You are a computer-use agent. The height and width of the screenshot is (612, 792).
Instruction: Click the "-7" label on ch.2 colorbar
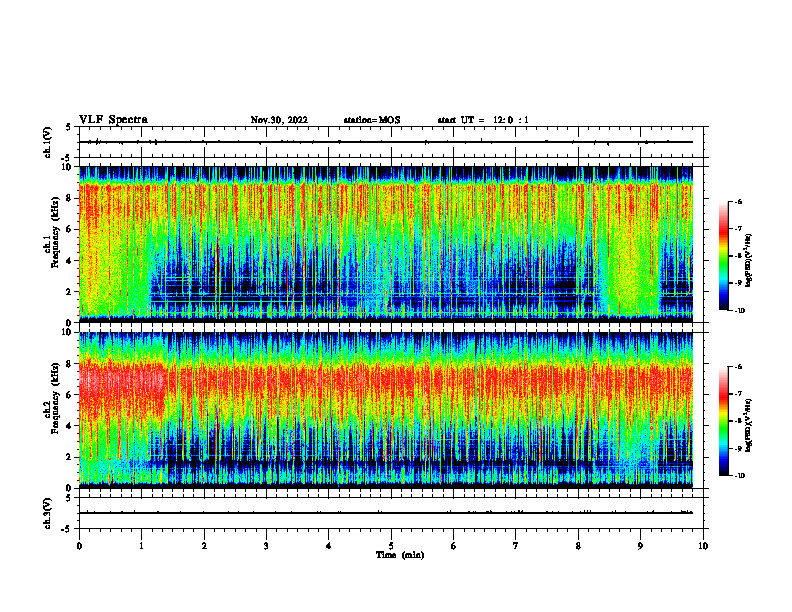(x=738, y=394)
